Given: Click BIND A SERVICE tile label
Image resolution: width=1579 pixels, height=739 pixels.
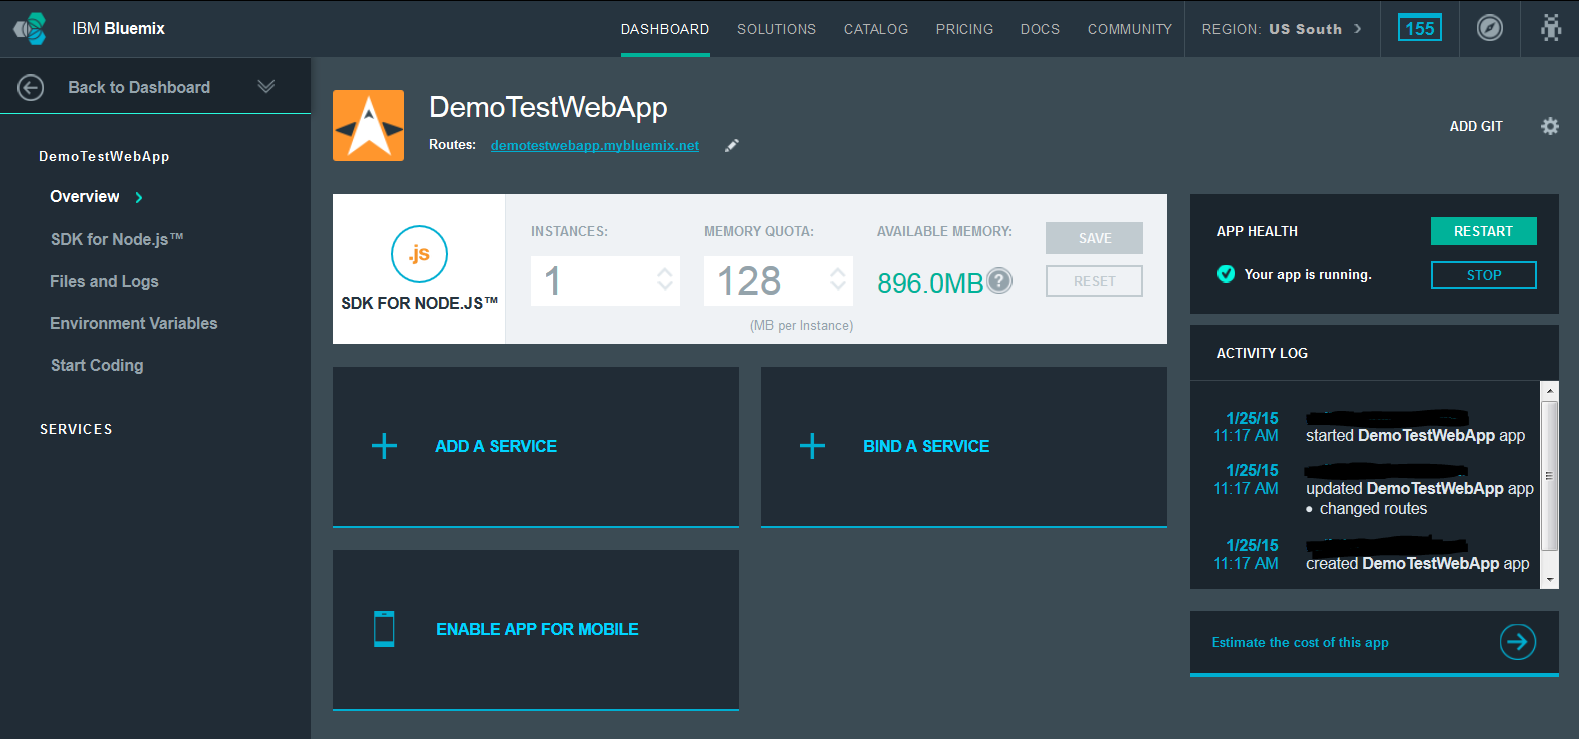Looking at the screenshot, I should tap(926, 446).
